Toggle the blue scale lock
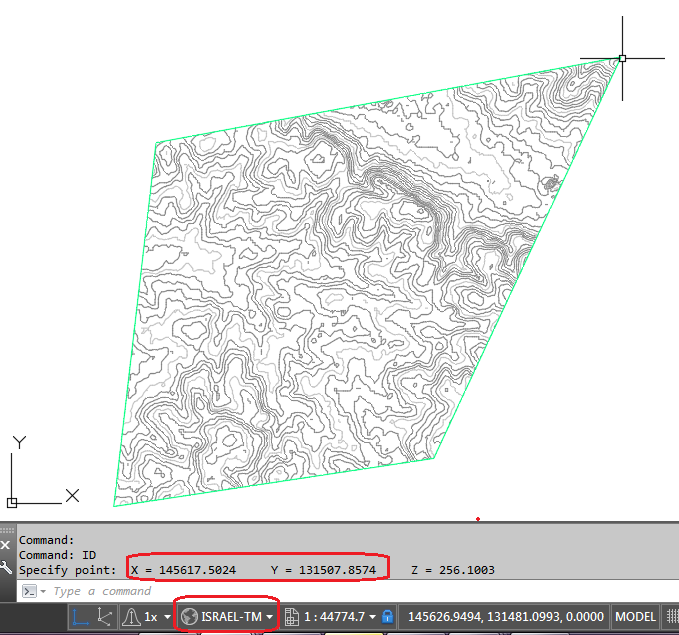Screen dimensions: 679x635 pos(388,617)
